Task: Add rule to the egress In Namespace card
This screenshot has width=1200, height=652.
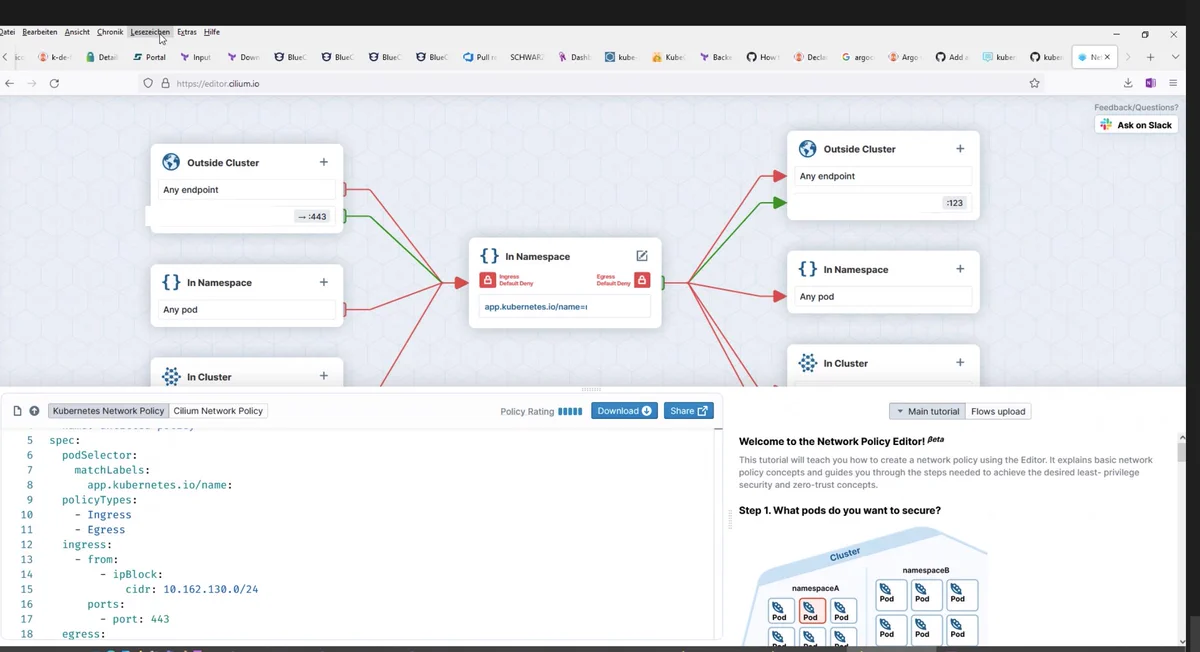Action: point(960,268)
